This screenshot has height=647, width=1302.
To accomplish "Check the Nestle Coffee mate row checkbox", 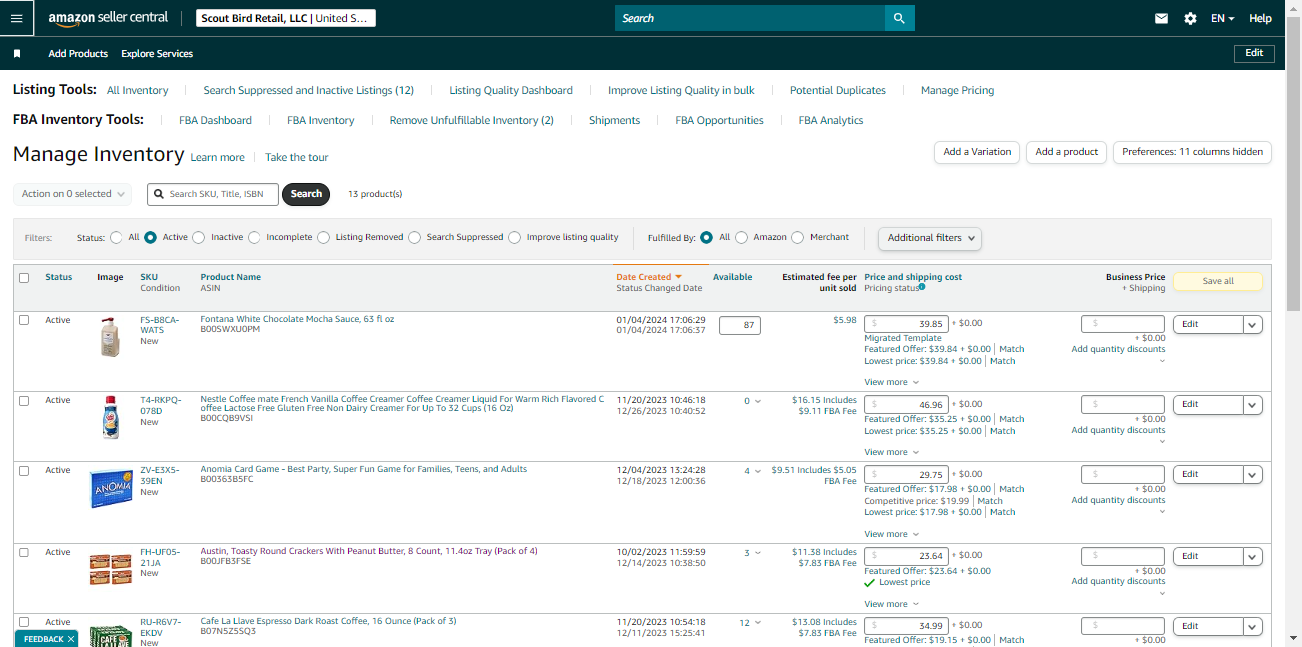I will pyautogui.click(x=24, y=400).
